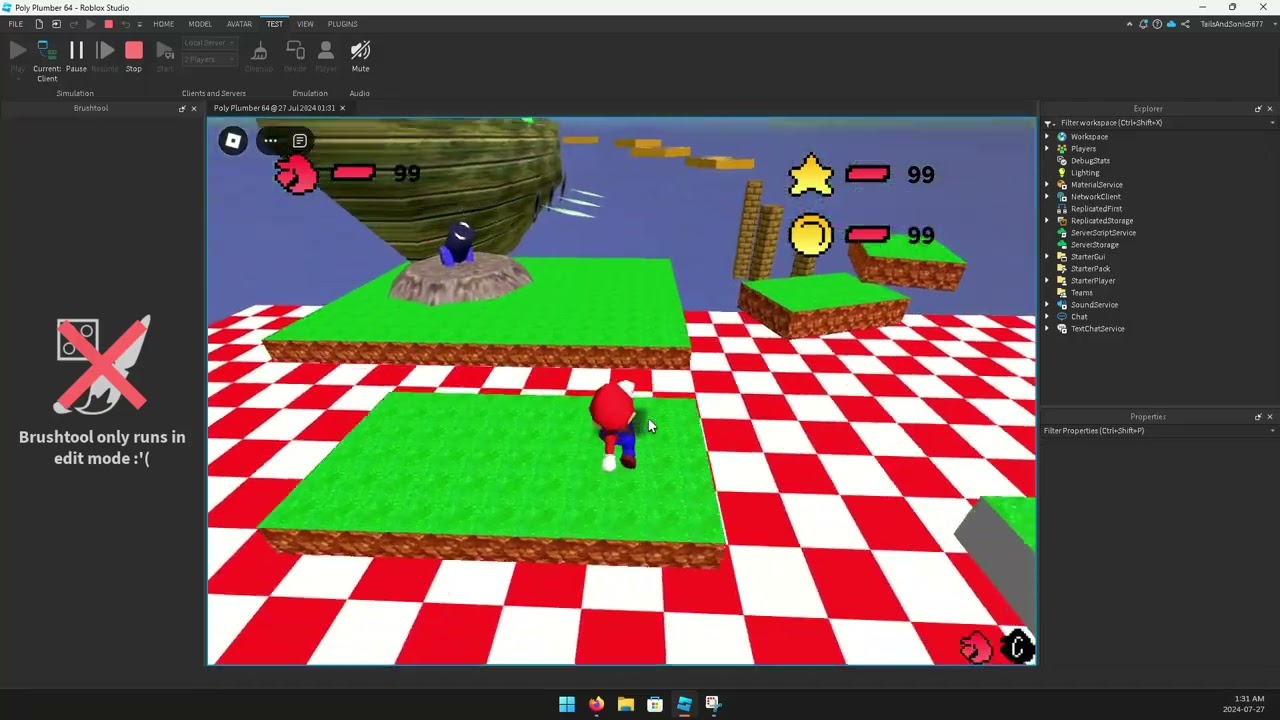The image size is (1280, 720).
Task: Expand the SoundService node
Action: coord(1047,305)
